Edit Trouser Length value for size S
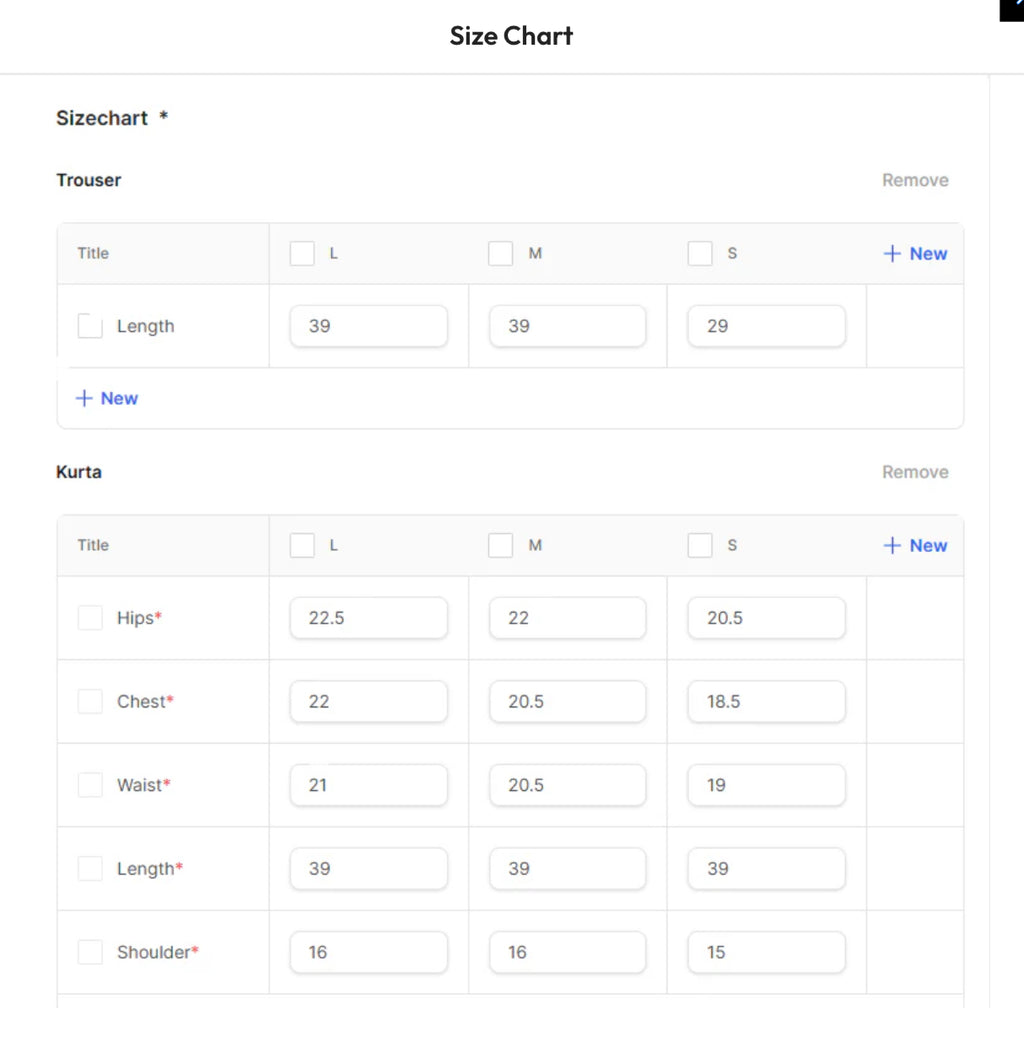This screenshot has width=1024, height=1059. [x=767, y=326]
